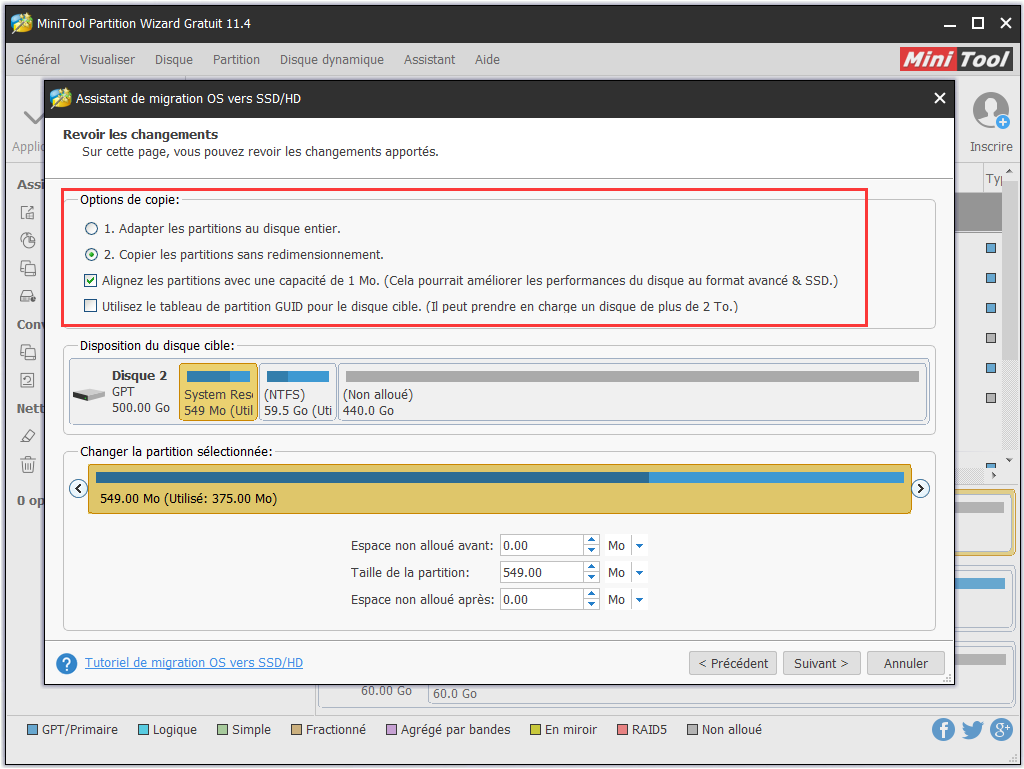Toggle Alignez les partitions 1 Mo checkbox
Image resolution: width=1024 pixels, height=769 pixels.
pos(91,281)
